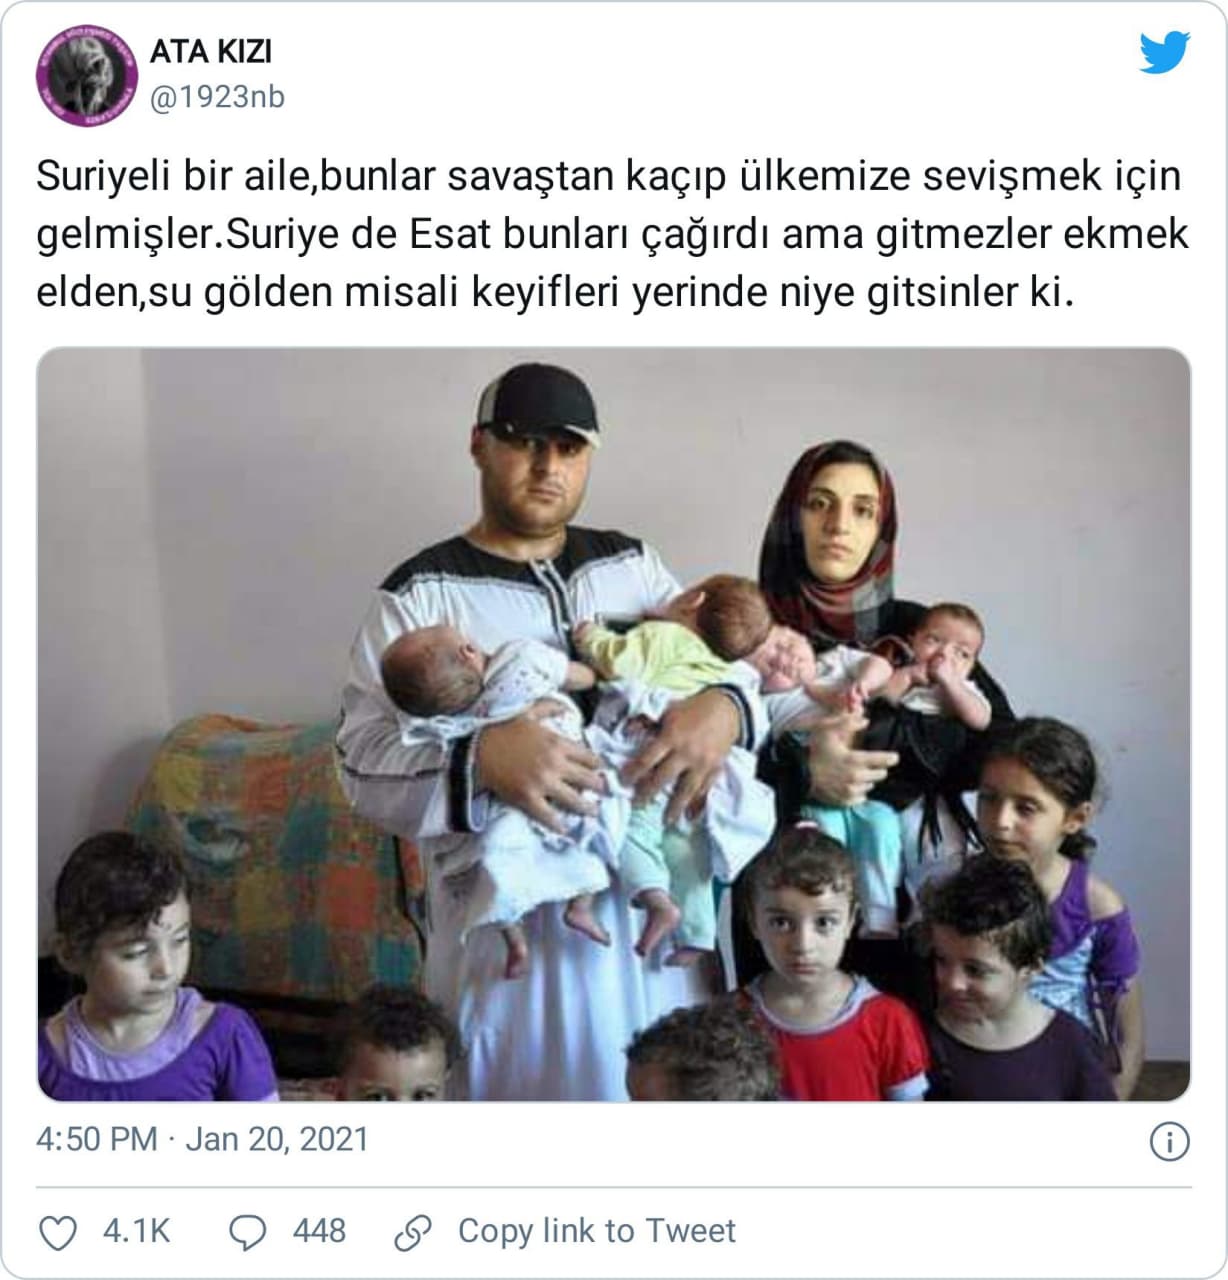Open the ATA KIZI display name
The height and width of the screenshot is (1280, 1228).
210,52
